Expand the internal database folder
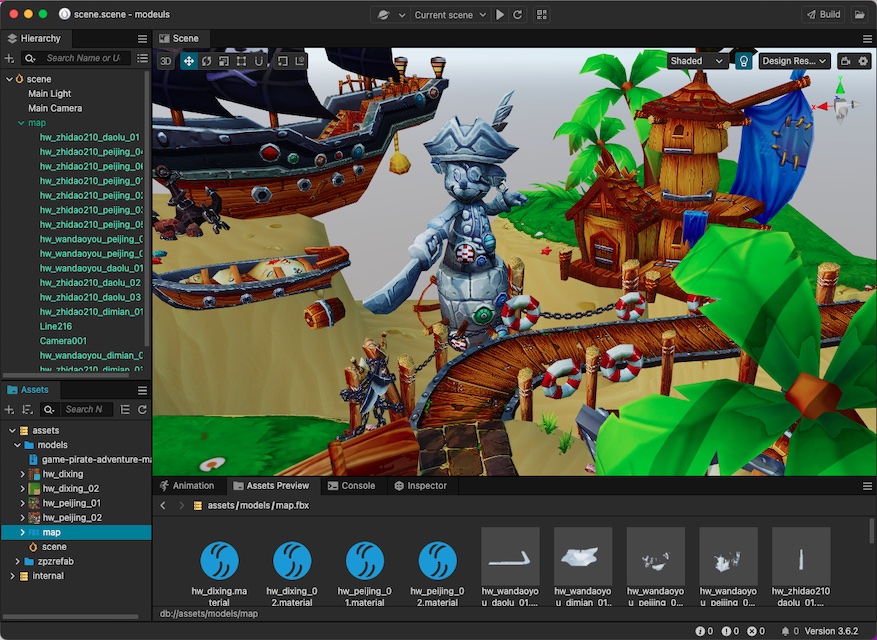Screen dimensions: 877x640 click(x=12, y=576)
